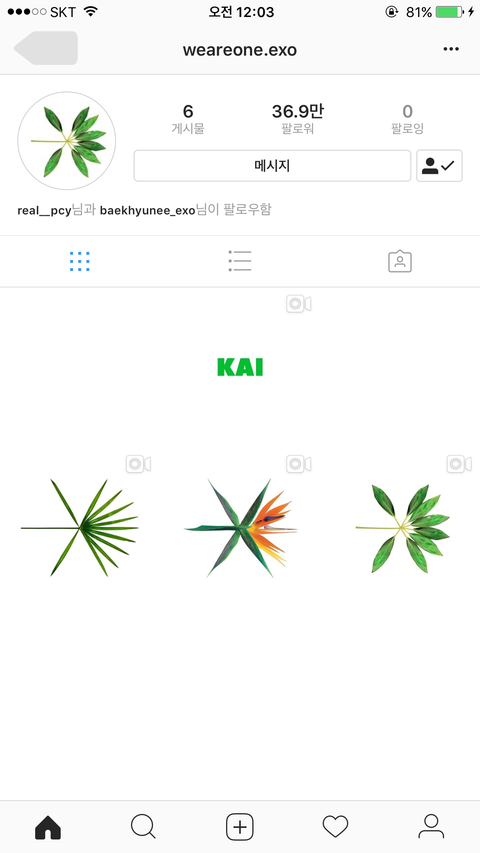Switch to grid view of posts
The width and height of the screenshot is (480, 853).
coord(80,262)
